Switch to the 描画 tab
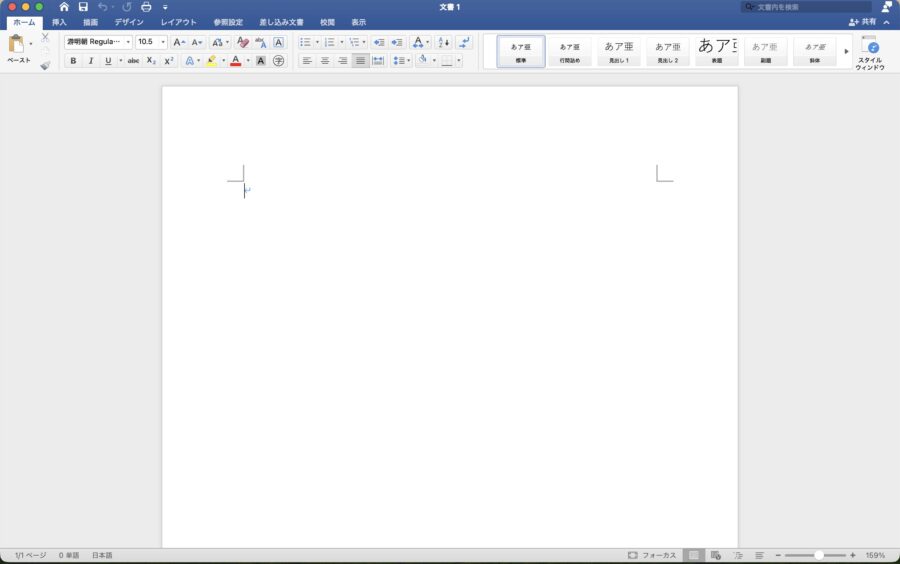This screenshot has width=900, height=564. [x=90, y=22]
